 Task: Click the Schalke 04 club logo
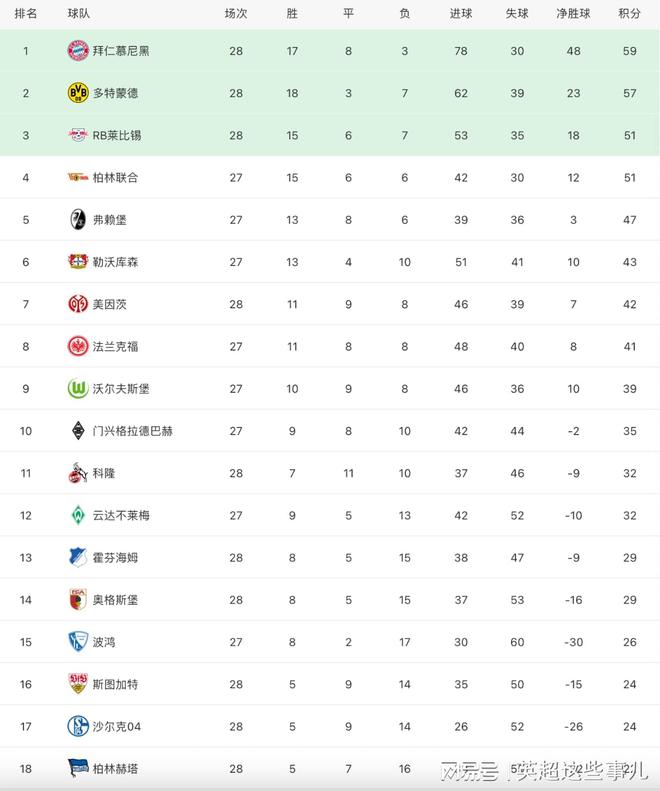(78, 726)
